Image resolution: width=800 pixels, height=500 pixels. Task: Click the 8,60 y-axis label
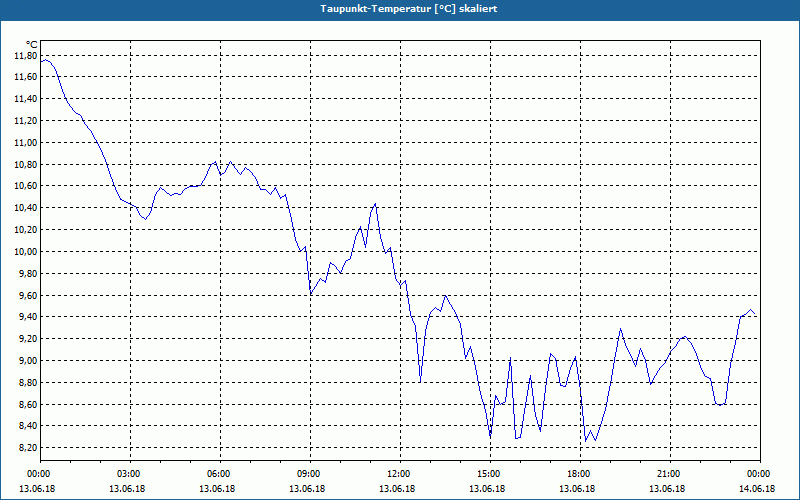point(27,405)
